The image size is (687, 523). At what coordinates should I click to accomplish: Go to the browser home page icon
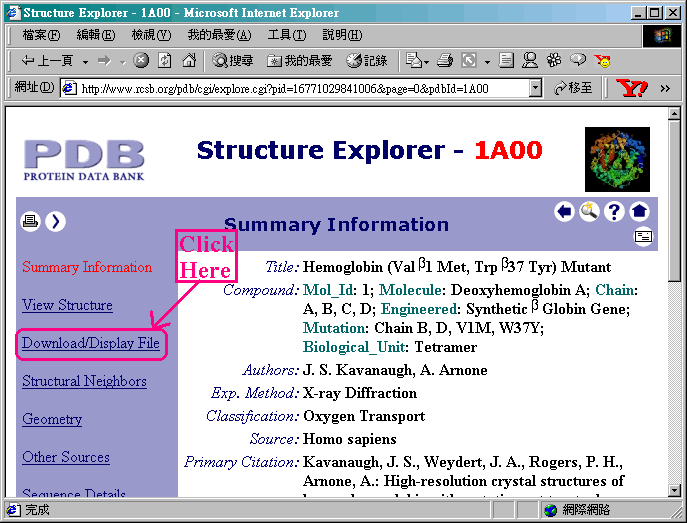click(189, 60)
